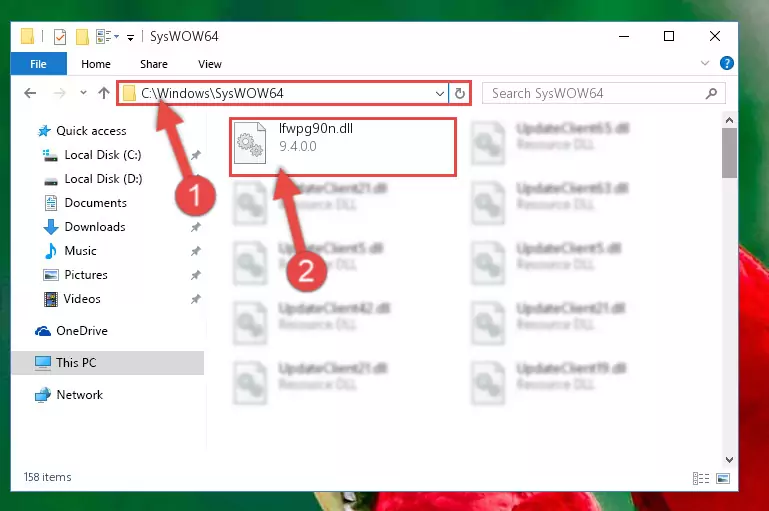Unpin Videos using its pin icon
This screenshot has width=769, height=511.
196,299
